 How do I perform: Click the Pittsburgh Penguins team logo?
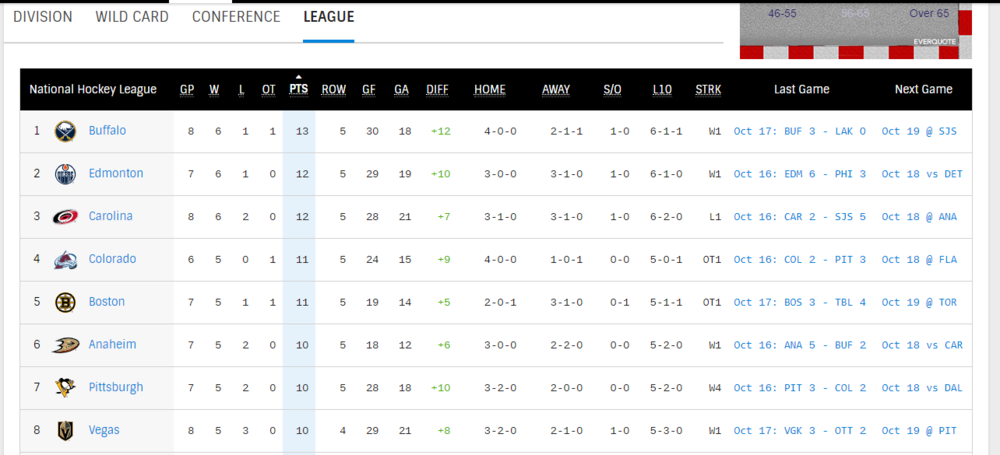click(65, 388)
